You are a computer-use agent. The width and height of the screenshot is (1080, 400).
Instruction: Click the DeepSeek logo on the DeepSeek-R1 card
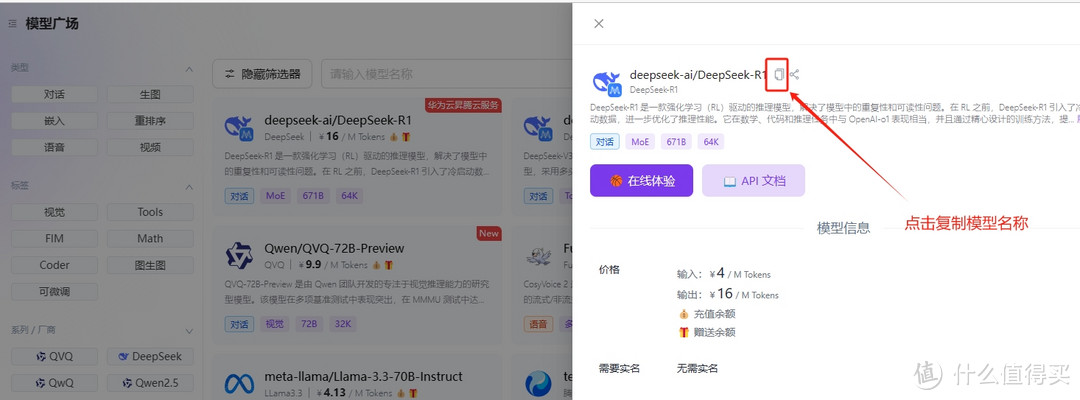coord(240,128)
